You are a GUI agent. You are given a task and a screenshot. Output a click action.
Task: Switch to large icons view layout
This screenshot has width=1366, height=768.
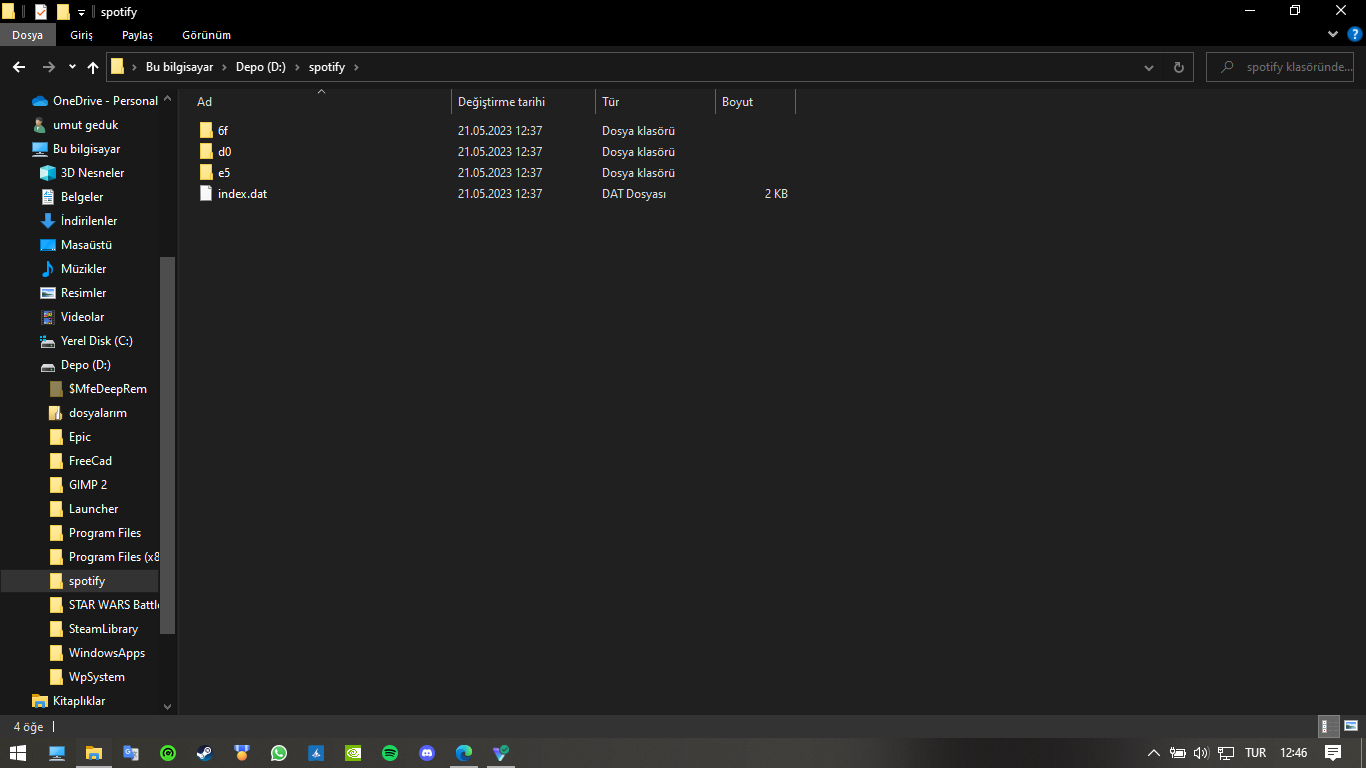click(1351, 727)
